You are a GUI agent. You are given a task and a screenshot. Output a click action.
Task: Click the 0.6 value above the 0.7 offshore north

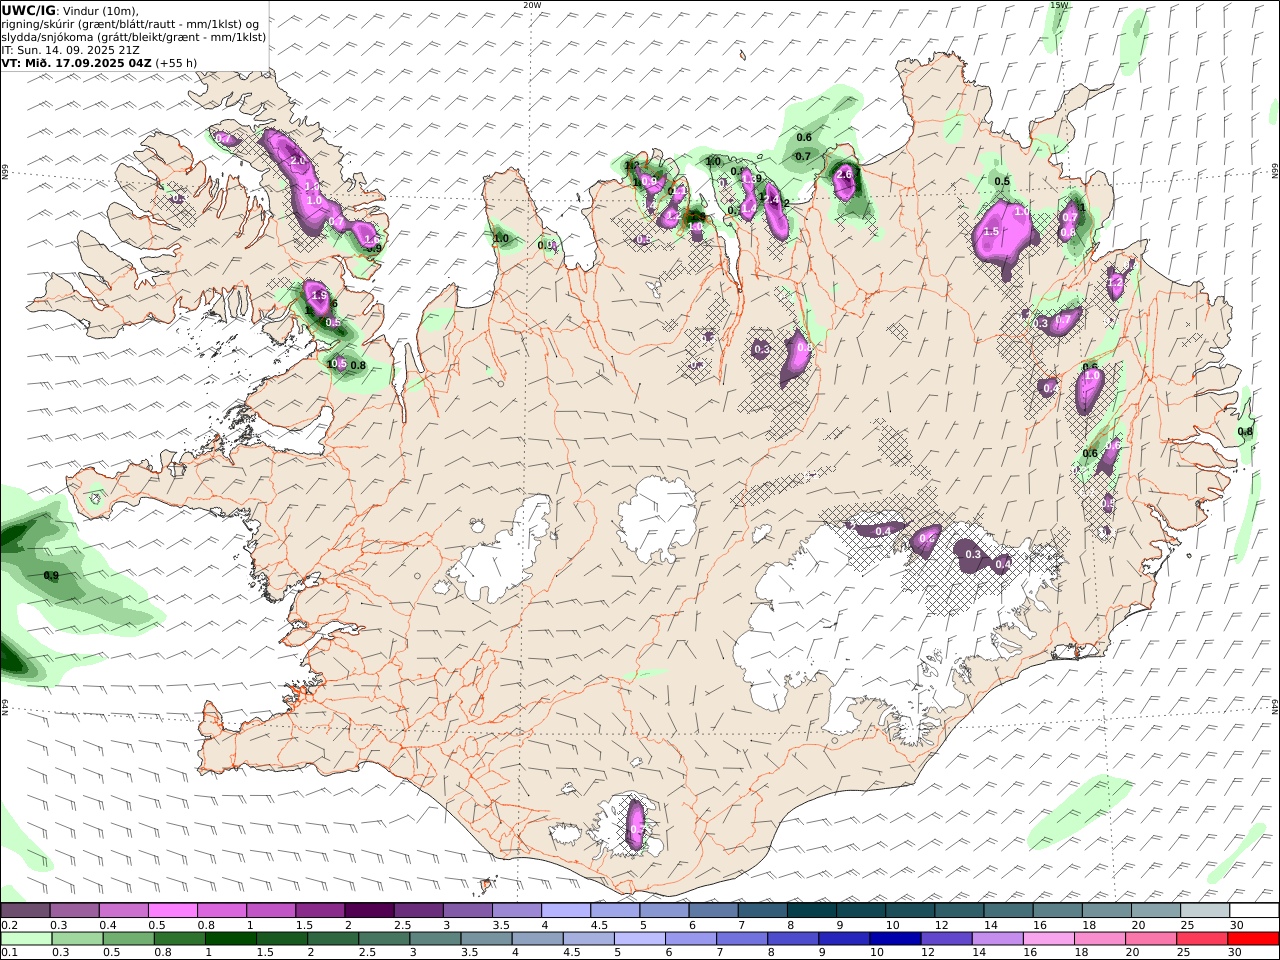(x=803, y=137)
